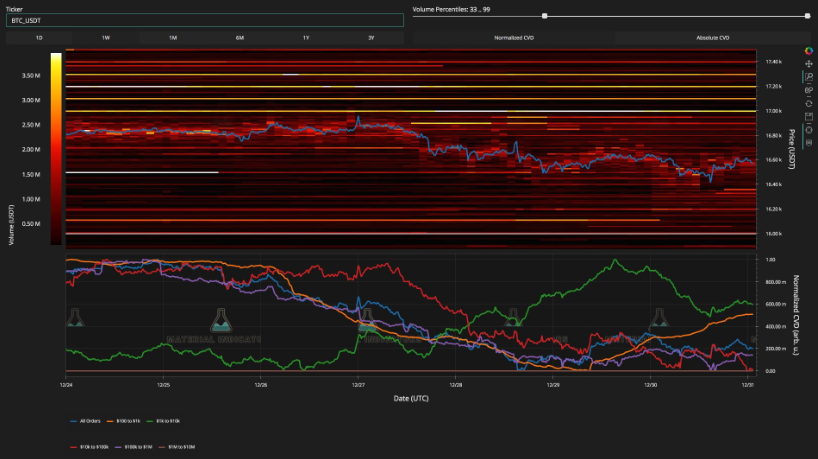The image size is (818, 459).
Task: Click the lower Volume Percentiles slider handle
Action: point(544,16)
